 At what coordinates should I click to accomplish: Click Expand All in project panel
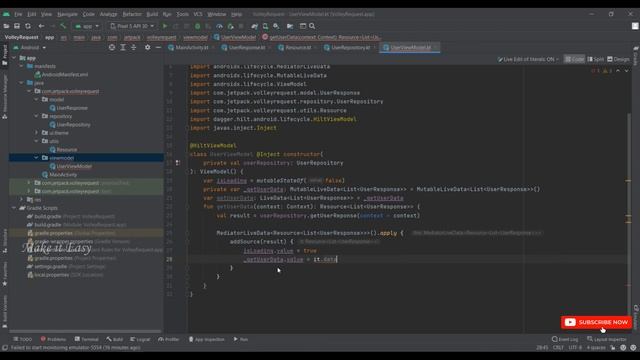123,47
